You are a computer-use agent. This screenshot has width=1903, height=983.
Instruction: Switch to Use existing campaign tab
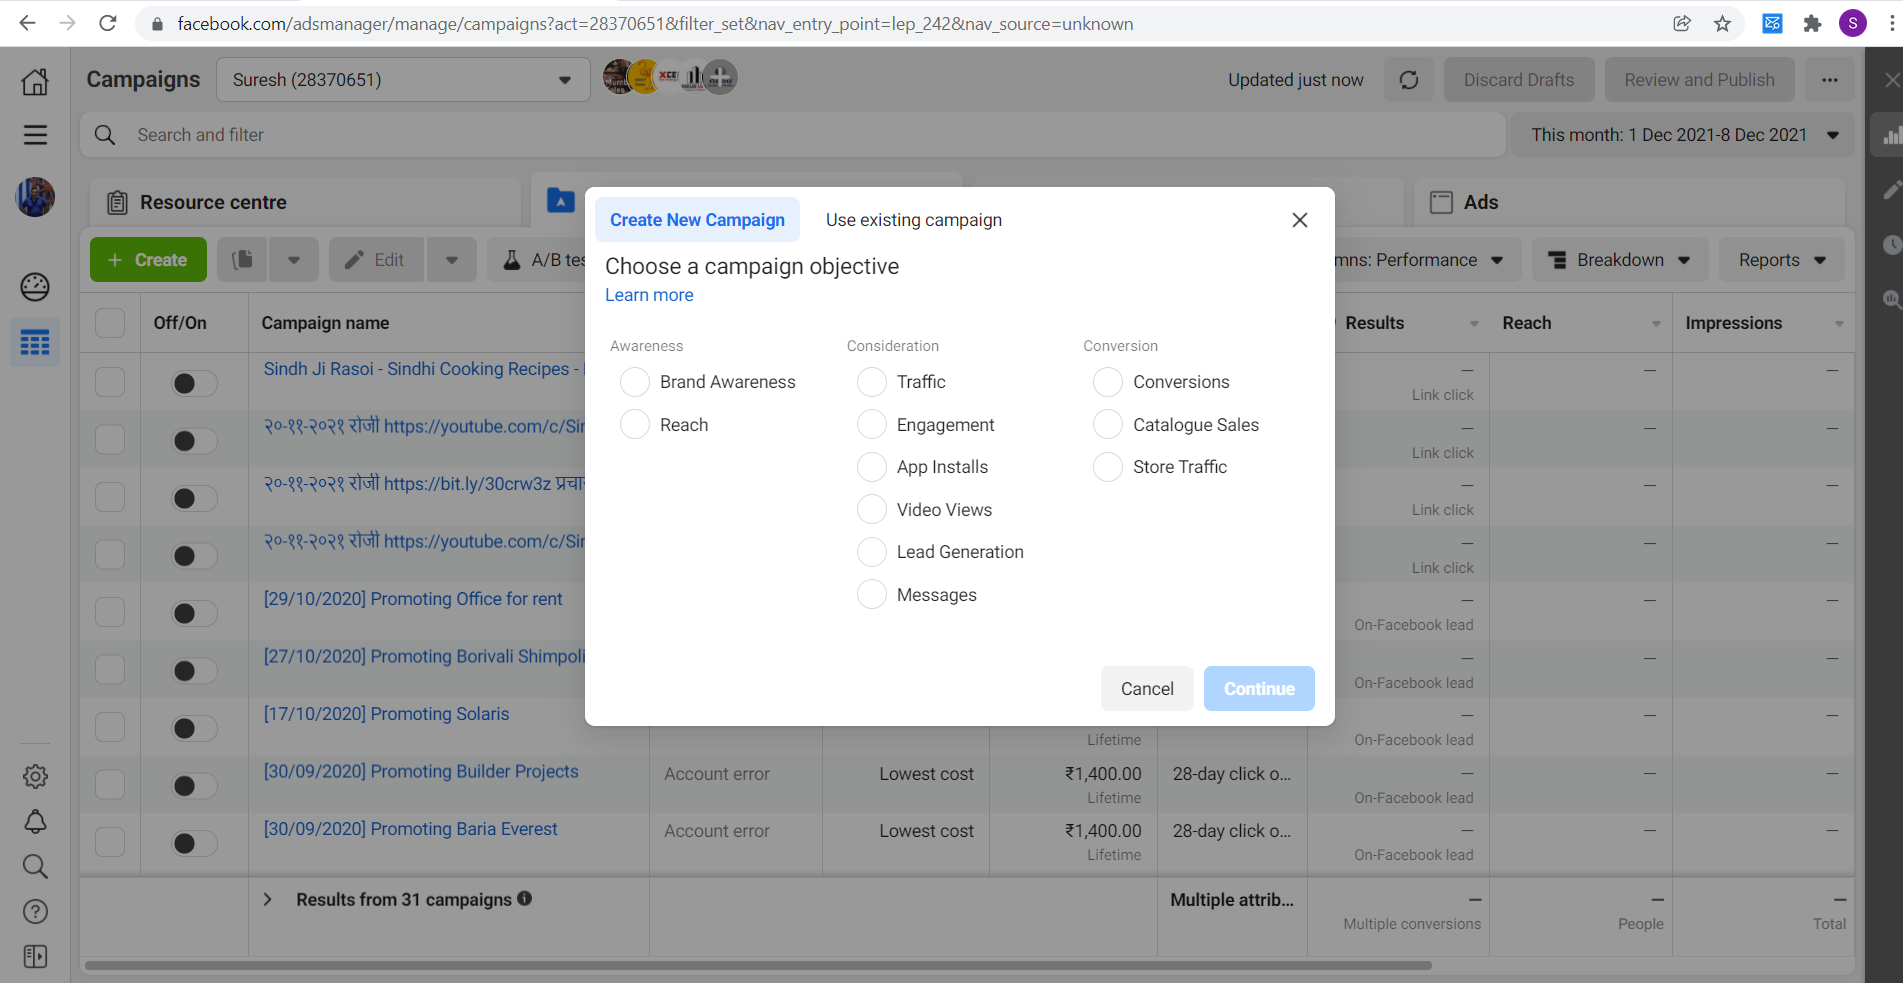[913, 220]
